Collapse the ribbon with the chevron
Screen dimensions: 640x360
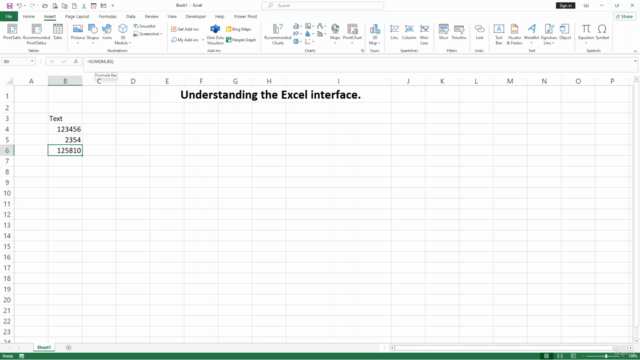tap(635, 51)
